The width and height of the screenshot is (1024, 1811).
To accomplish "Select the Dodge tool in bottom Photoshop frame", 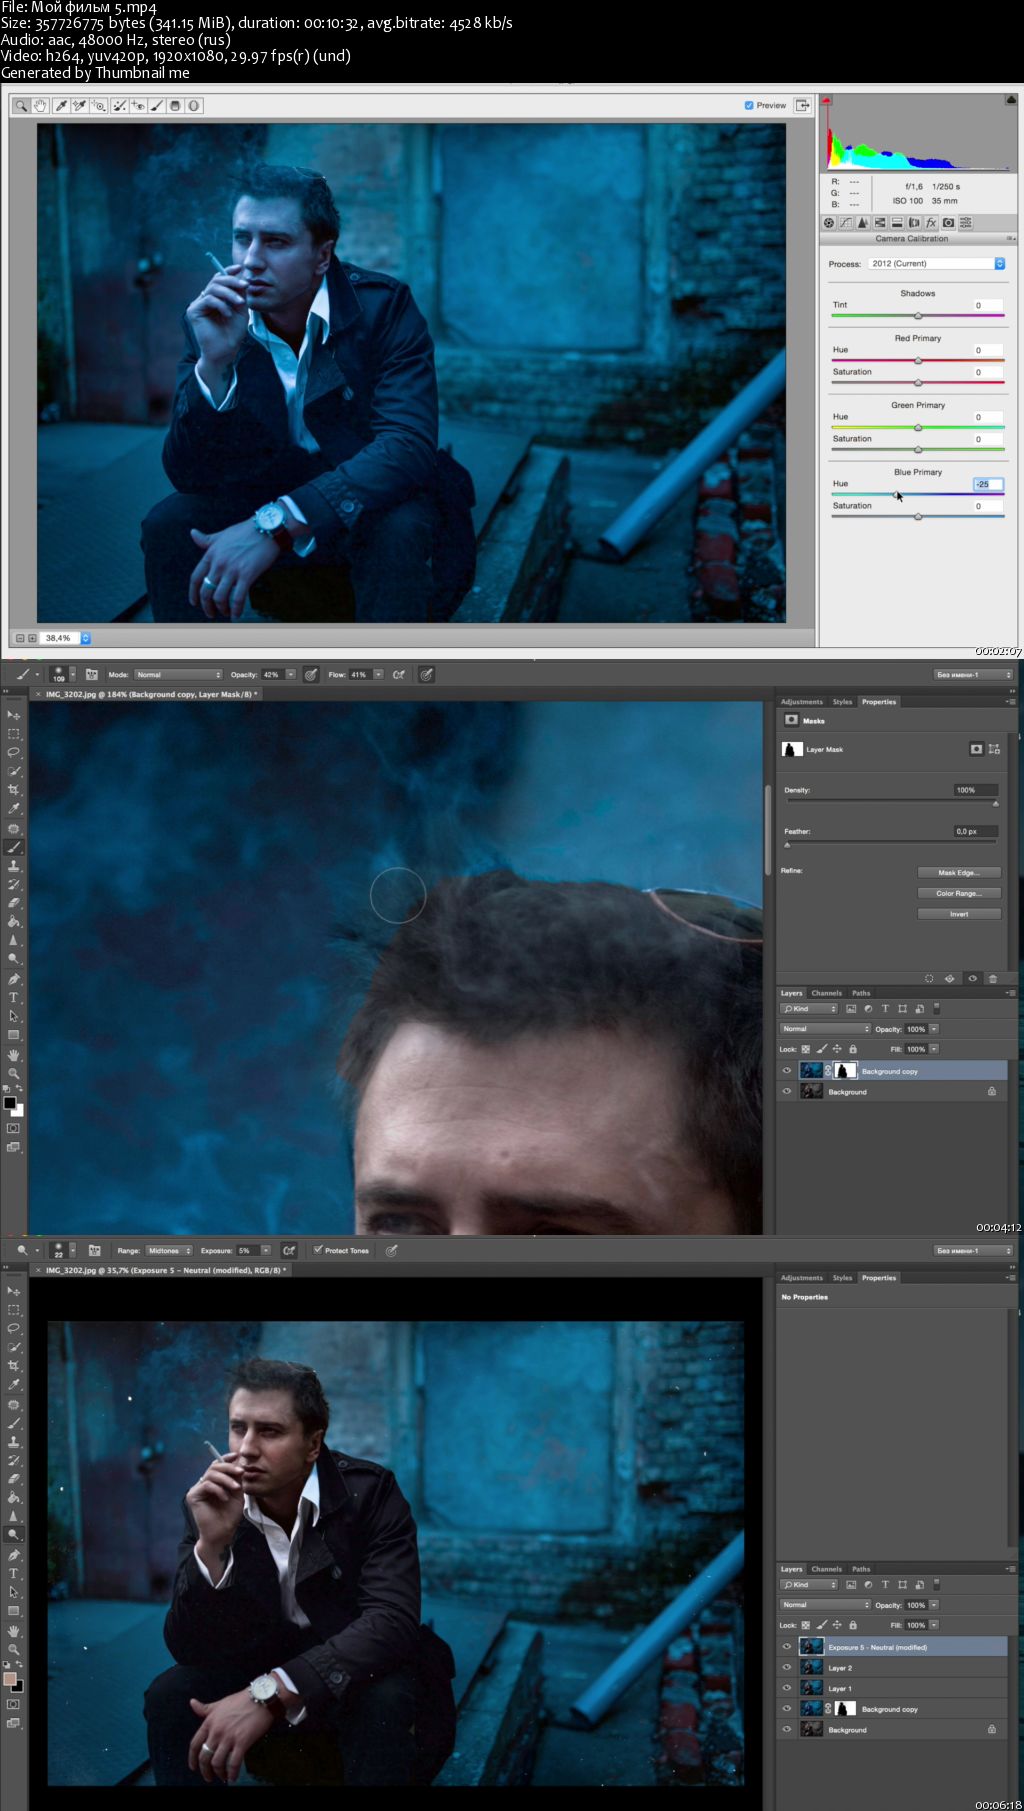I will click(14, 1534).
